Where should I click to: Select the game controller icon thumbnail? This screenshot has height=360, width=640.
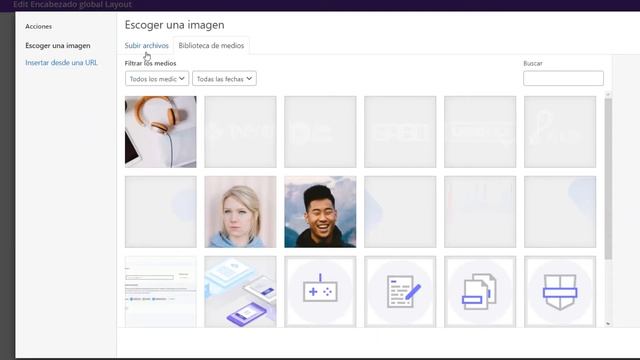(x=320, y=291)
